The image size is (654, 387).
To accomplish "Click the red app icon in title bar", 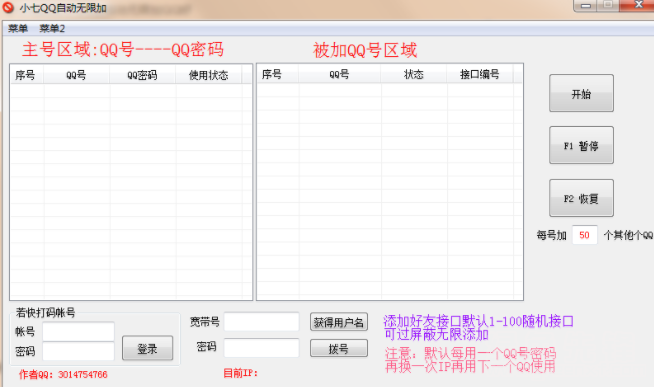I will tap(8, 7).
